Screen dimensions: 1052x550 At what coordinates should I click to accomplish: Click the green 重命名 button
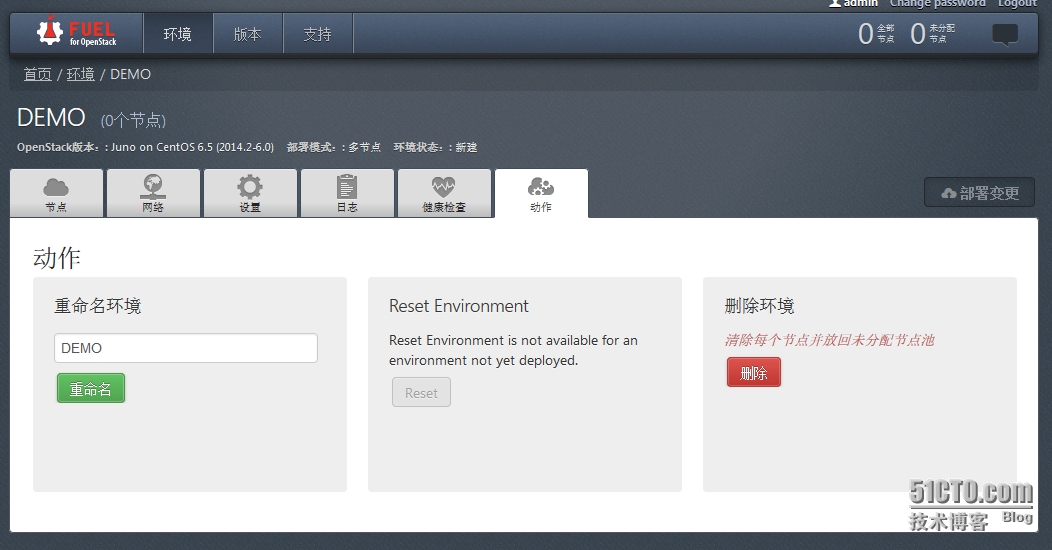(91, 388)
